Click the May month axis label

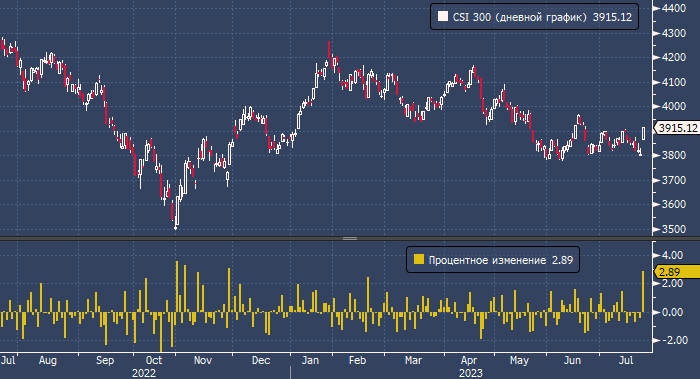point(519,360)
